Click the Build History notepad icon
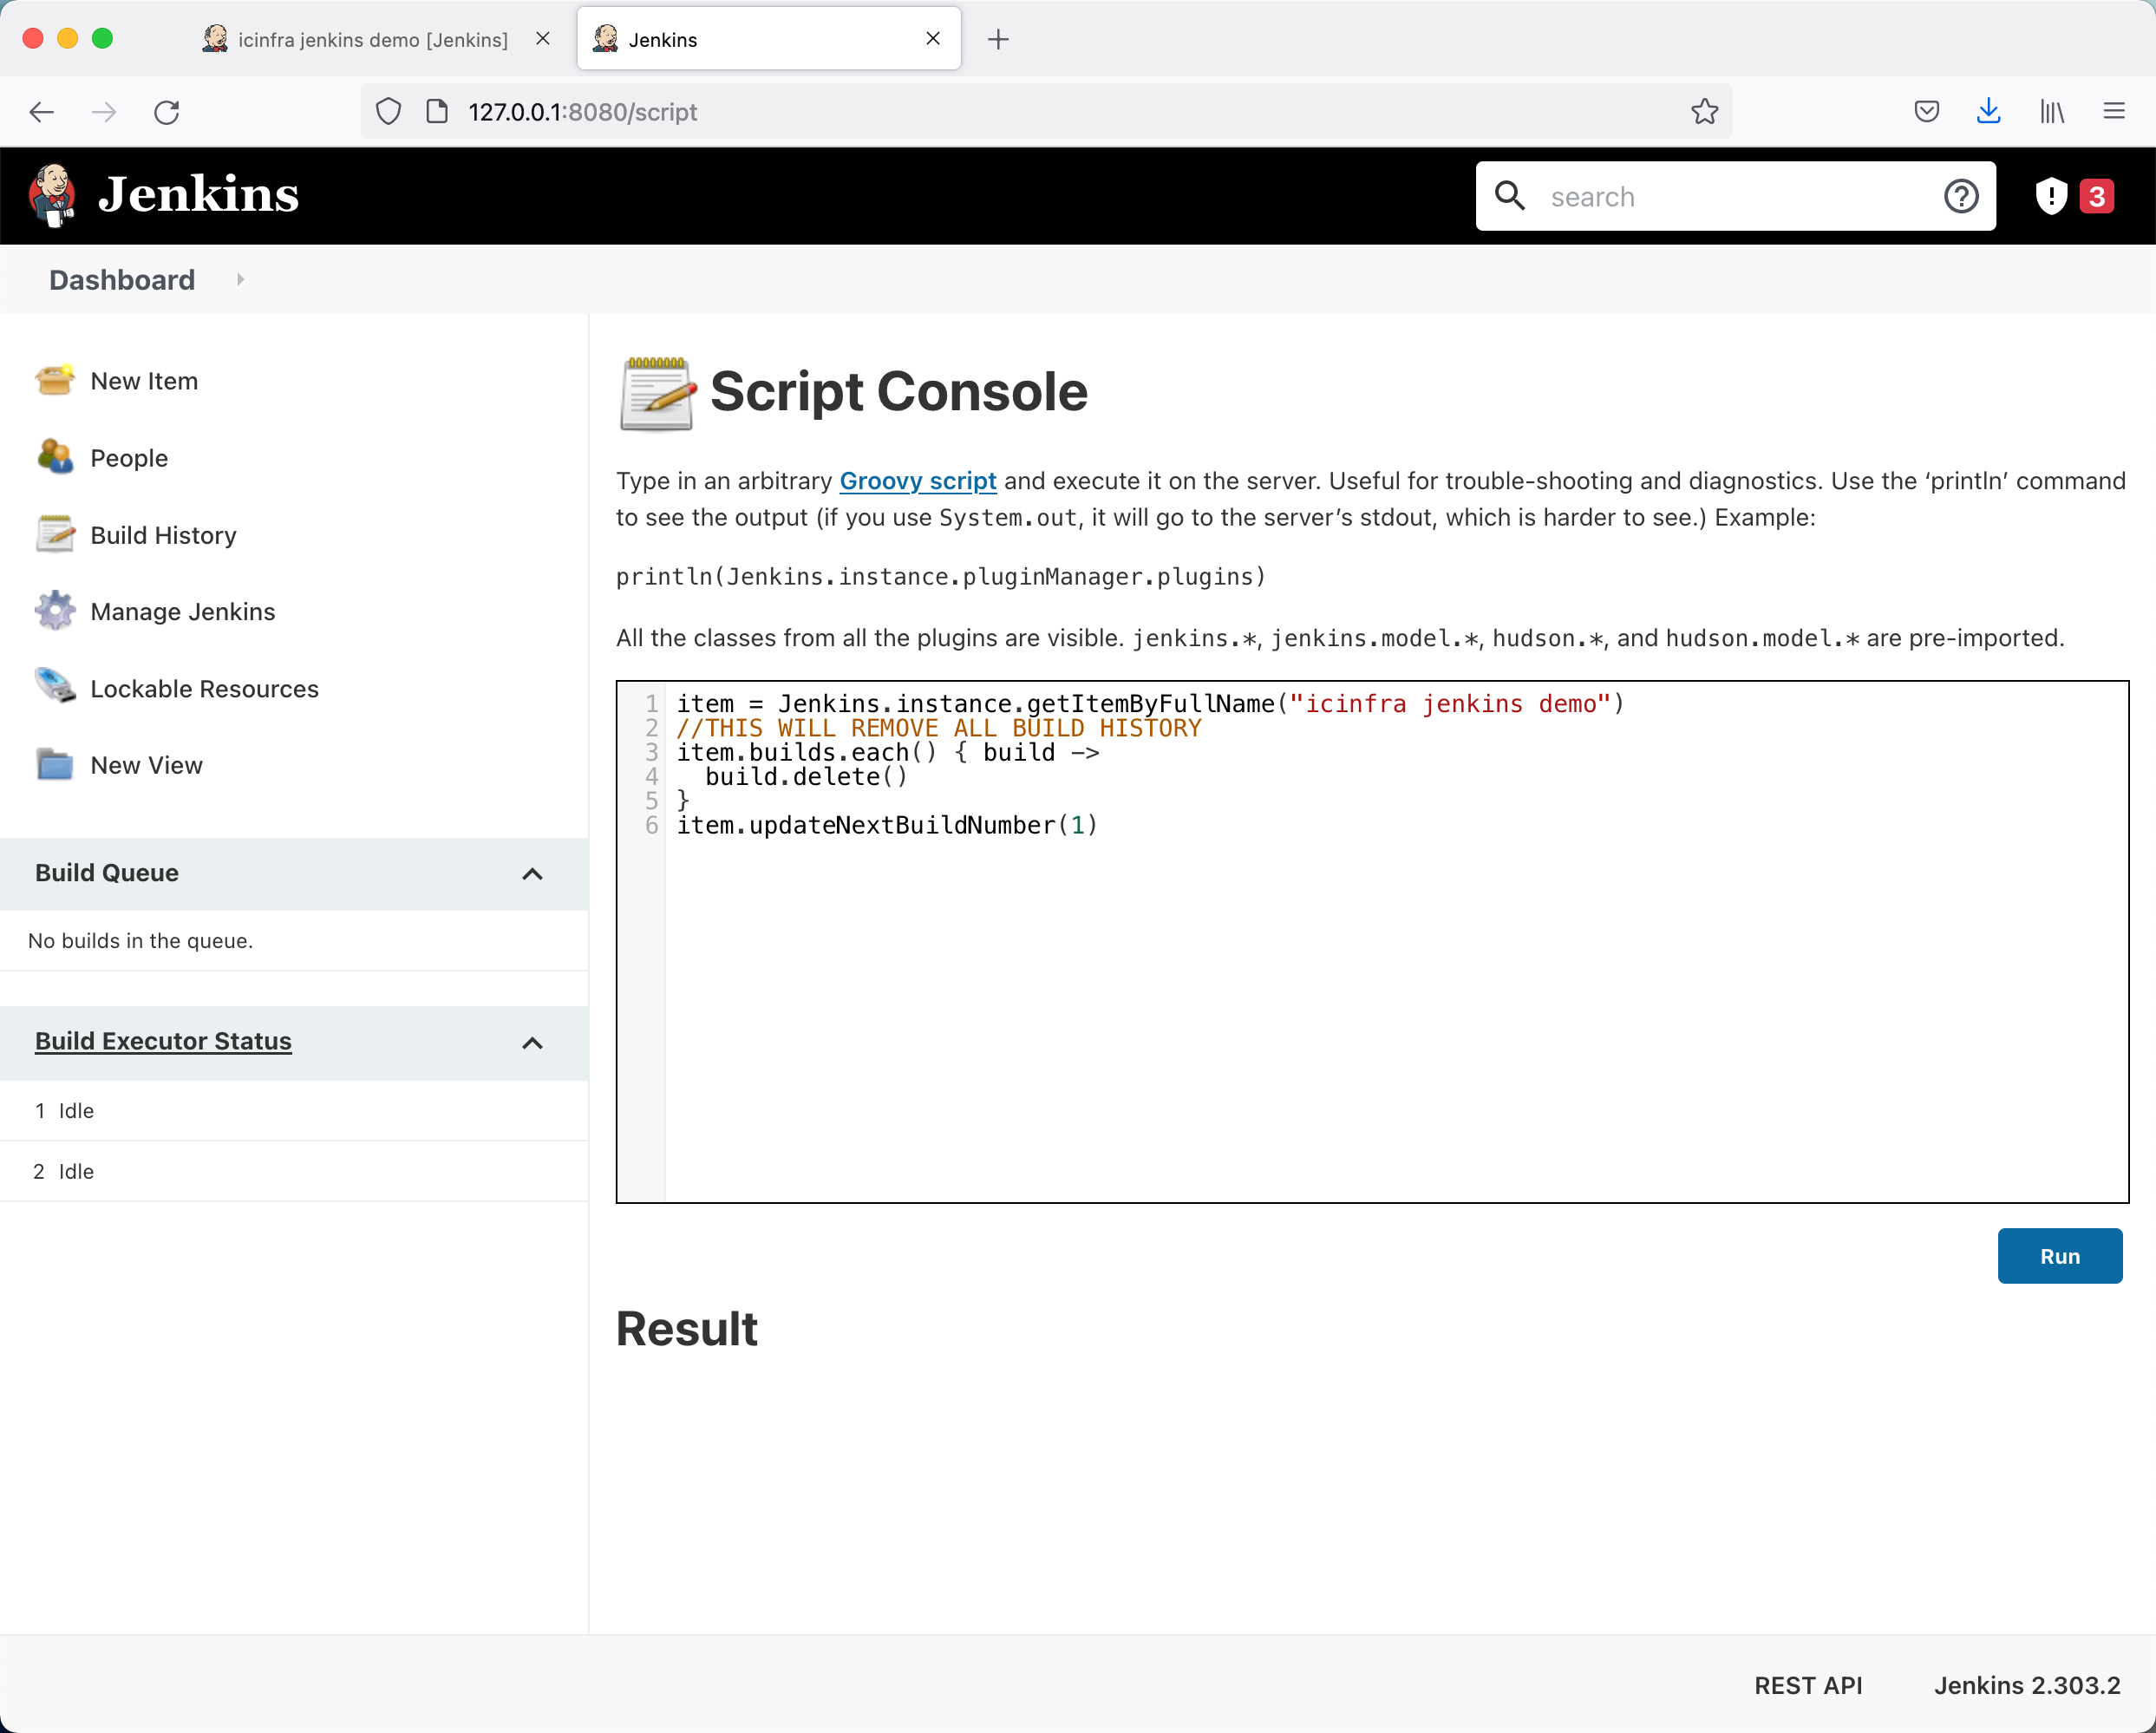Screen dimensions: 2156x1733 (54, 535)
